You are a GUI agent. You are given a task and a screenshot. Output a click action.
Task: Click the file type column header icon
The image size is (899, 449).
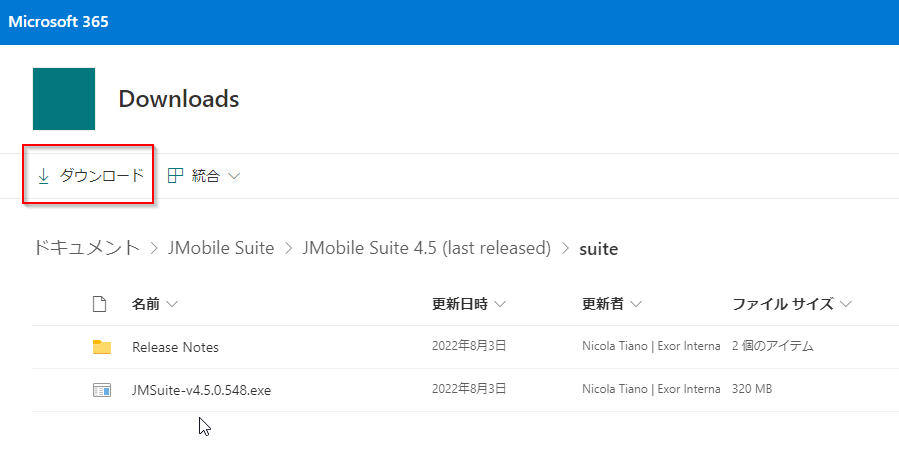tap(100, 304)
